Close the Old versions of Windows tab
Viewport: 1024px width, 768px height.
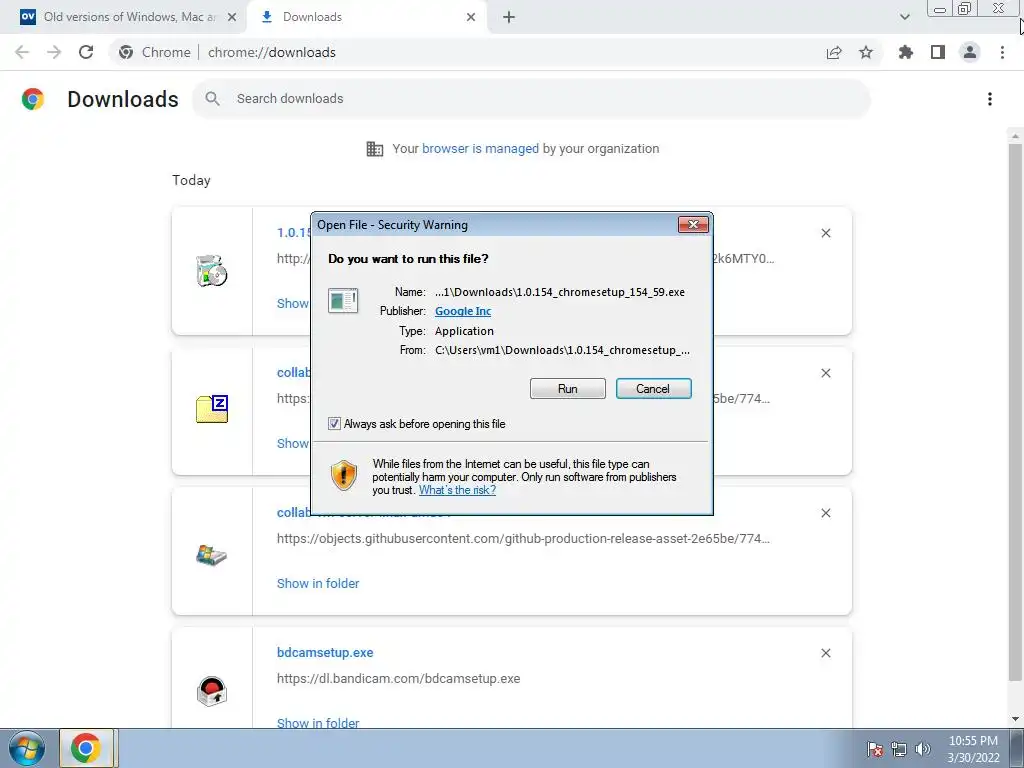231,17
